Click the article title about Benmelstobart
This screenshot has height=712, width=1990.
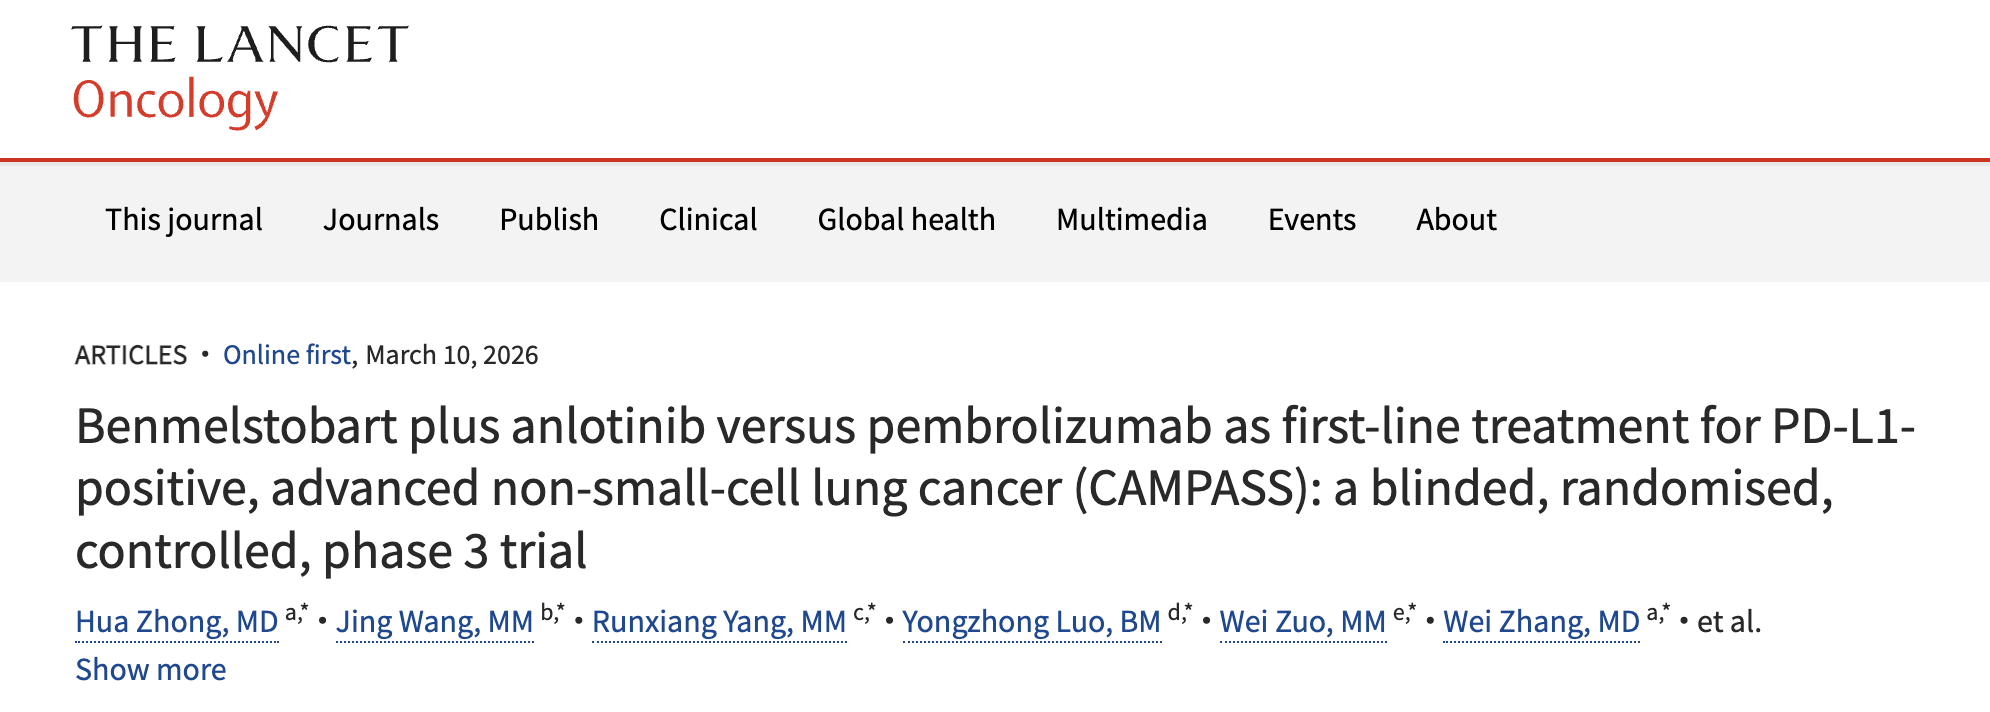click(x=994, y=488)
